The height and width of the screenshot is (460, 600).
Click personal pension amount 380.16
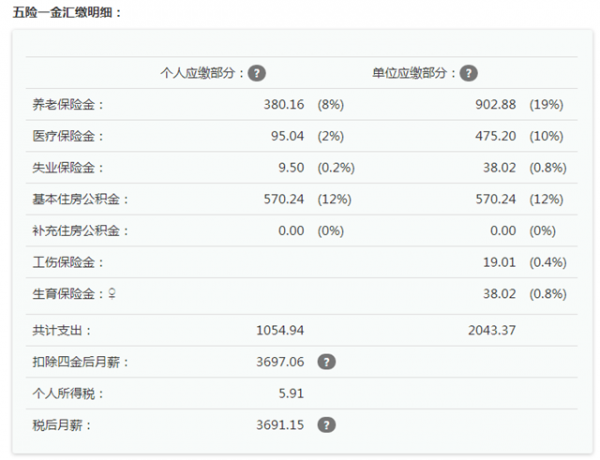click(284, 104)
